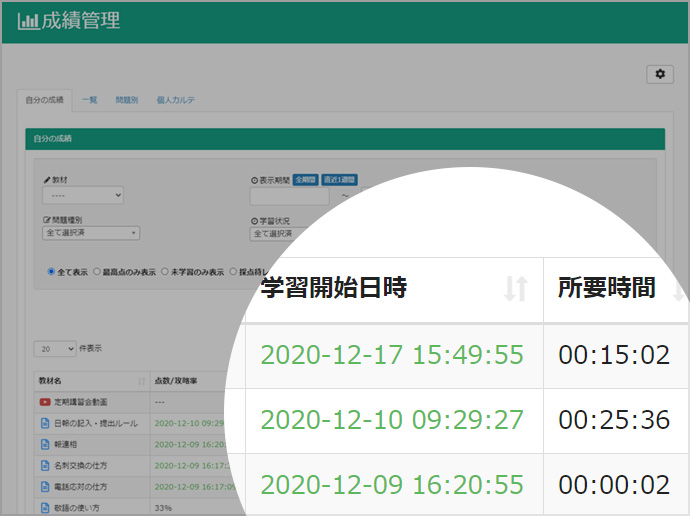Image resolution: width=690 pixels, height=516 pixels.
Task: Click the document icon beside 名刺交換の仕方
Action: point(43,465)
